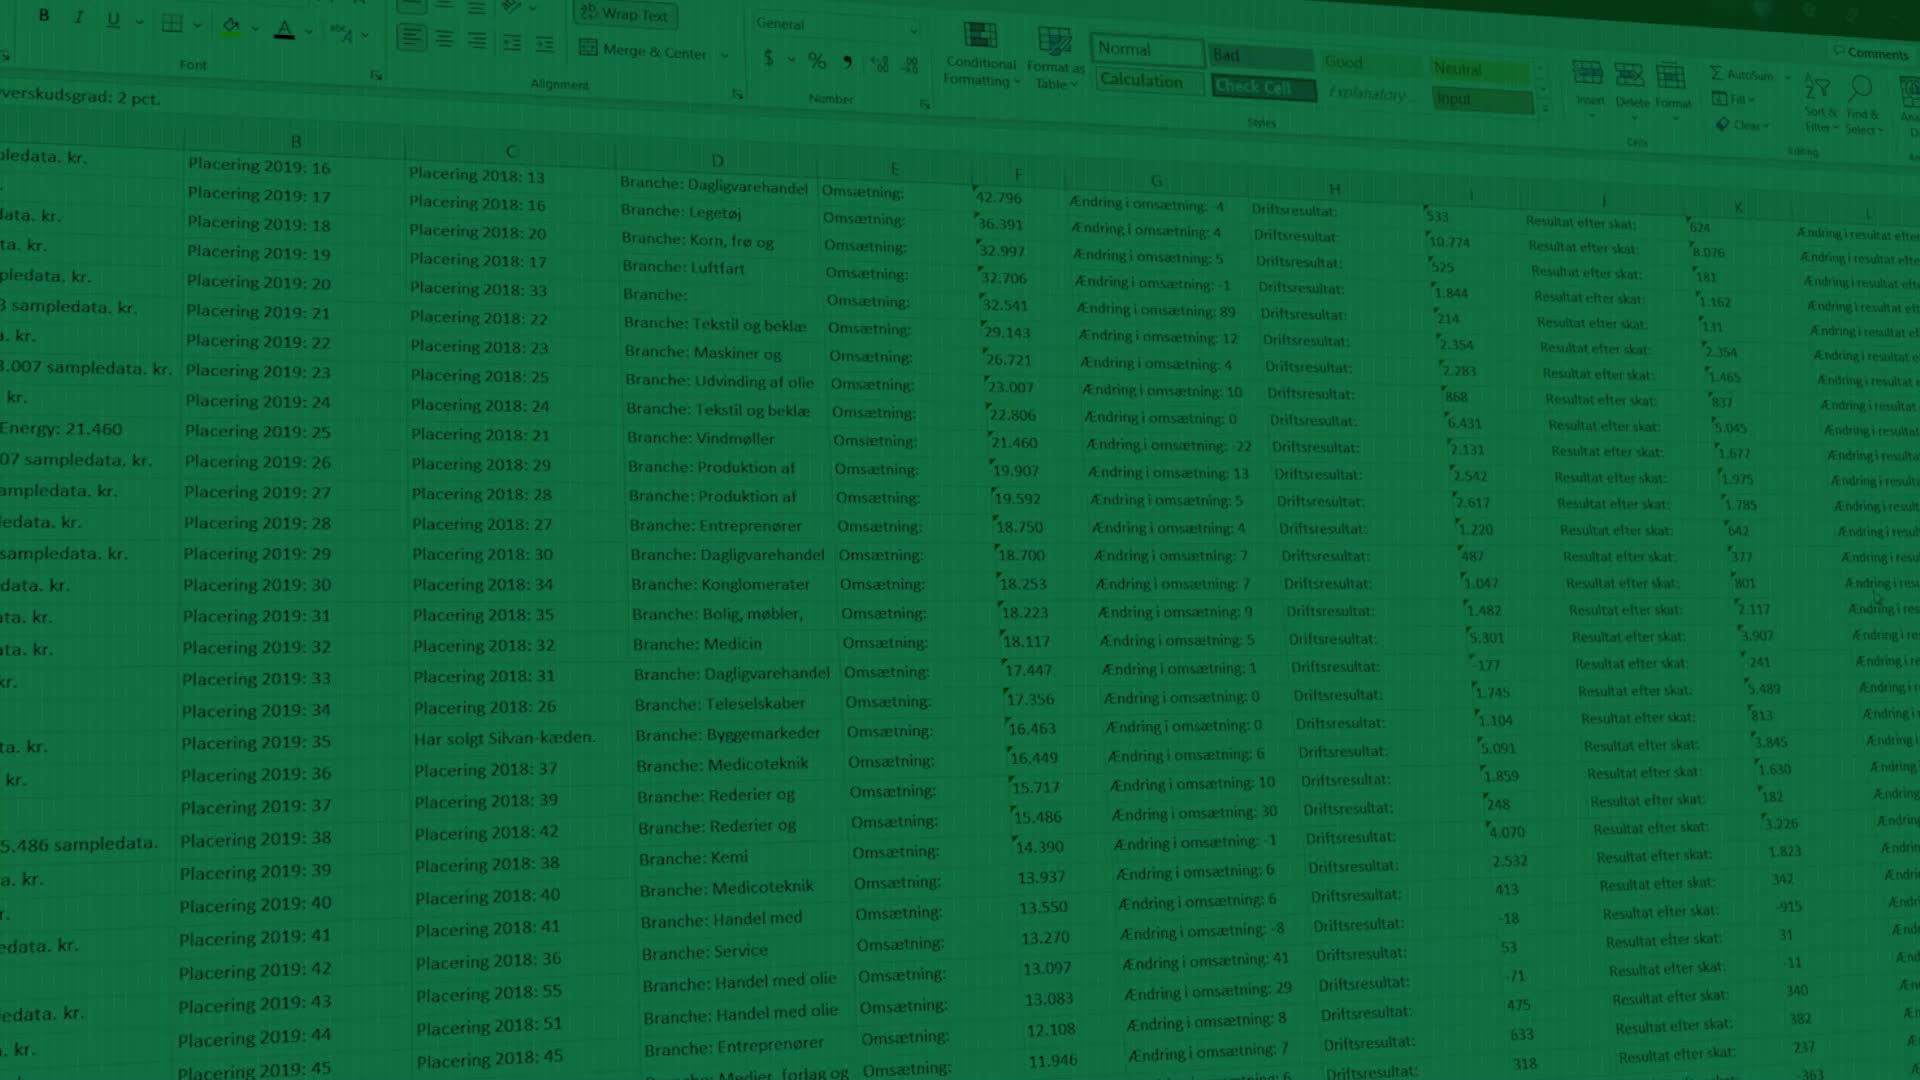Open the Orientation icon menu
The width and height of the screenshot is (1920, 1080).
pos(512,7)
